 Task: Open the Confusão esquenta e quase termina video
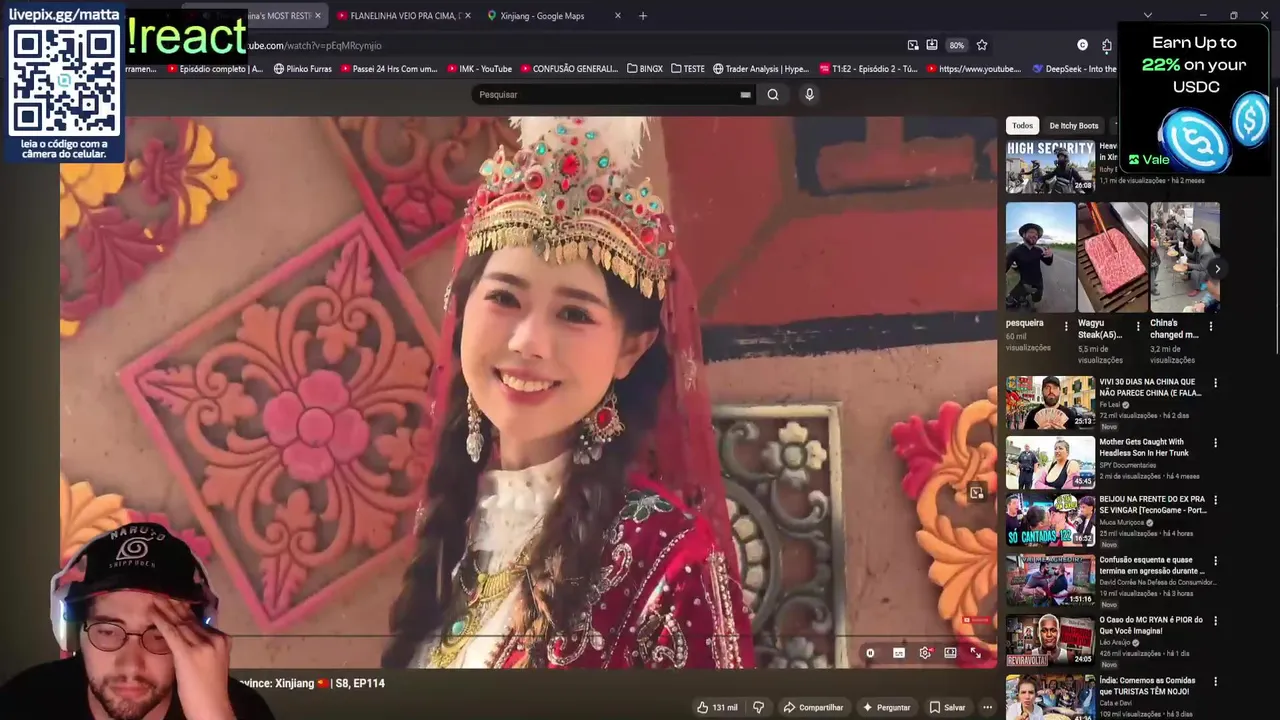tap(1152, 566)
